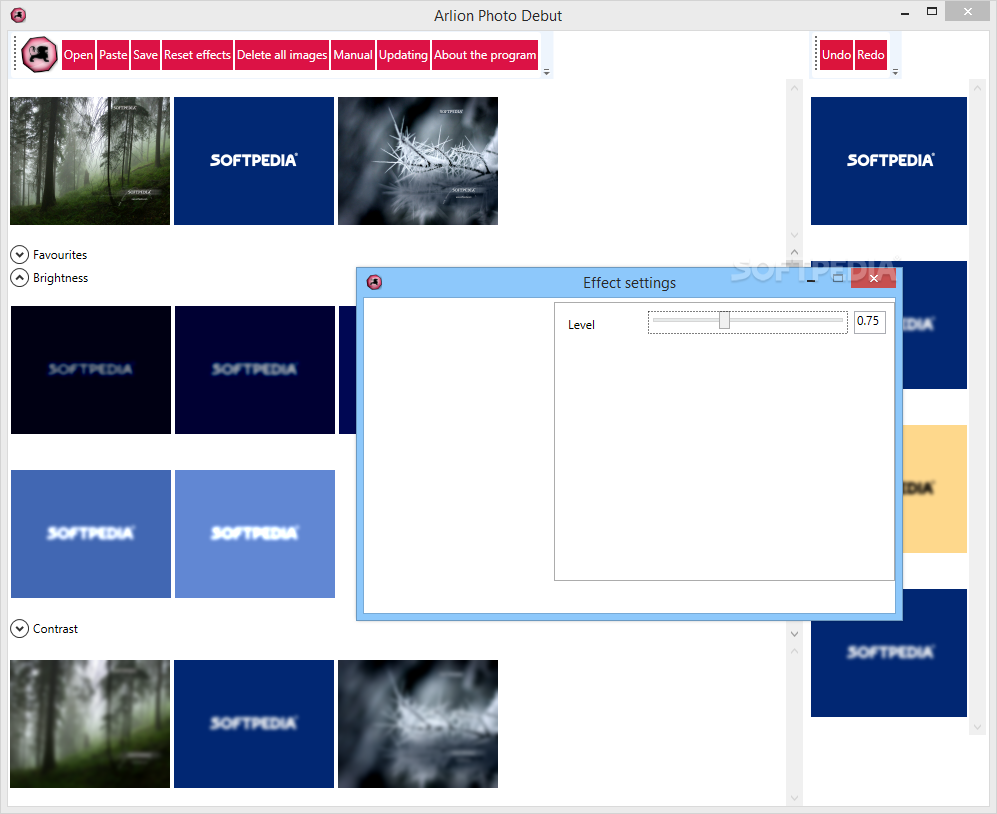Reset effects on the image
997x814 pixels.
tap(197, 55)
